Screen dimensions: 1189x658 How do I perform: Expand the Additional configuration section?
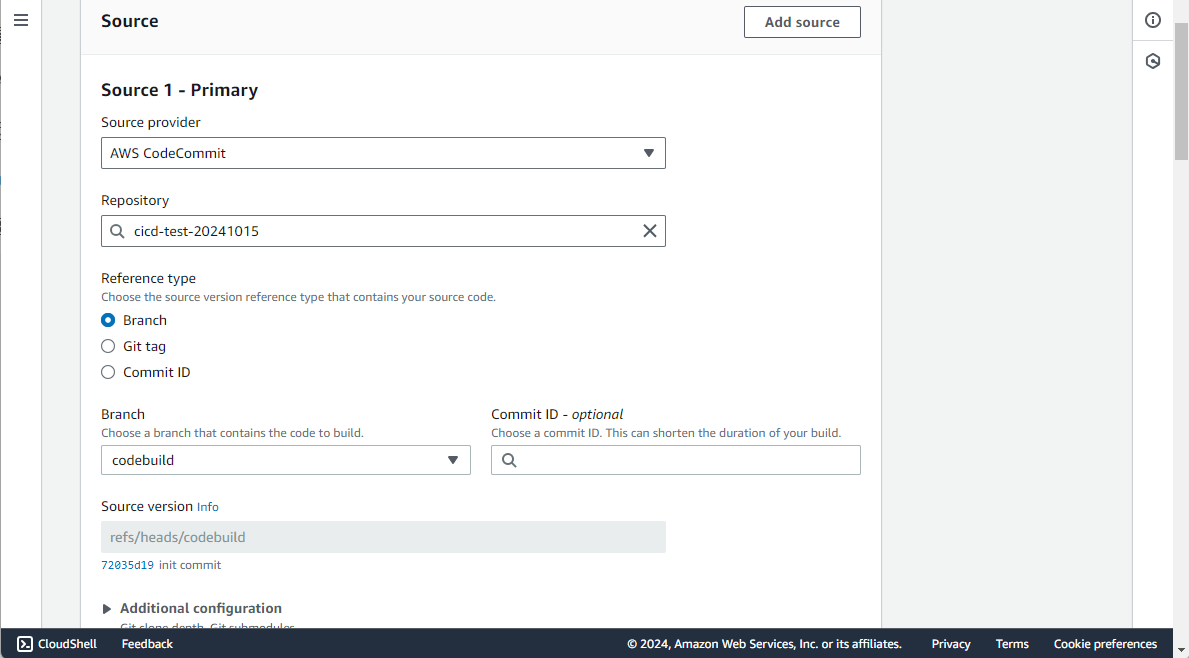(192, 608)
